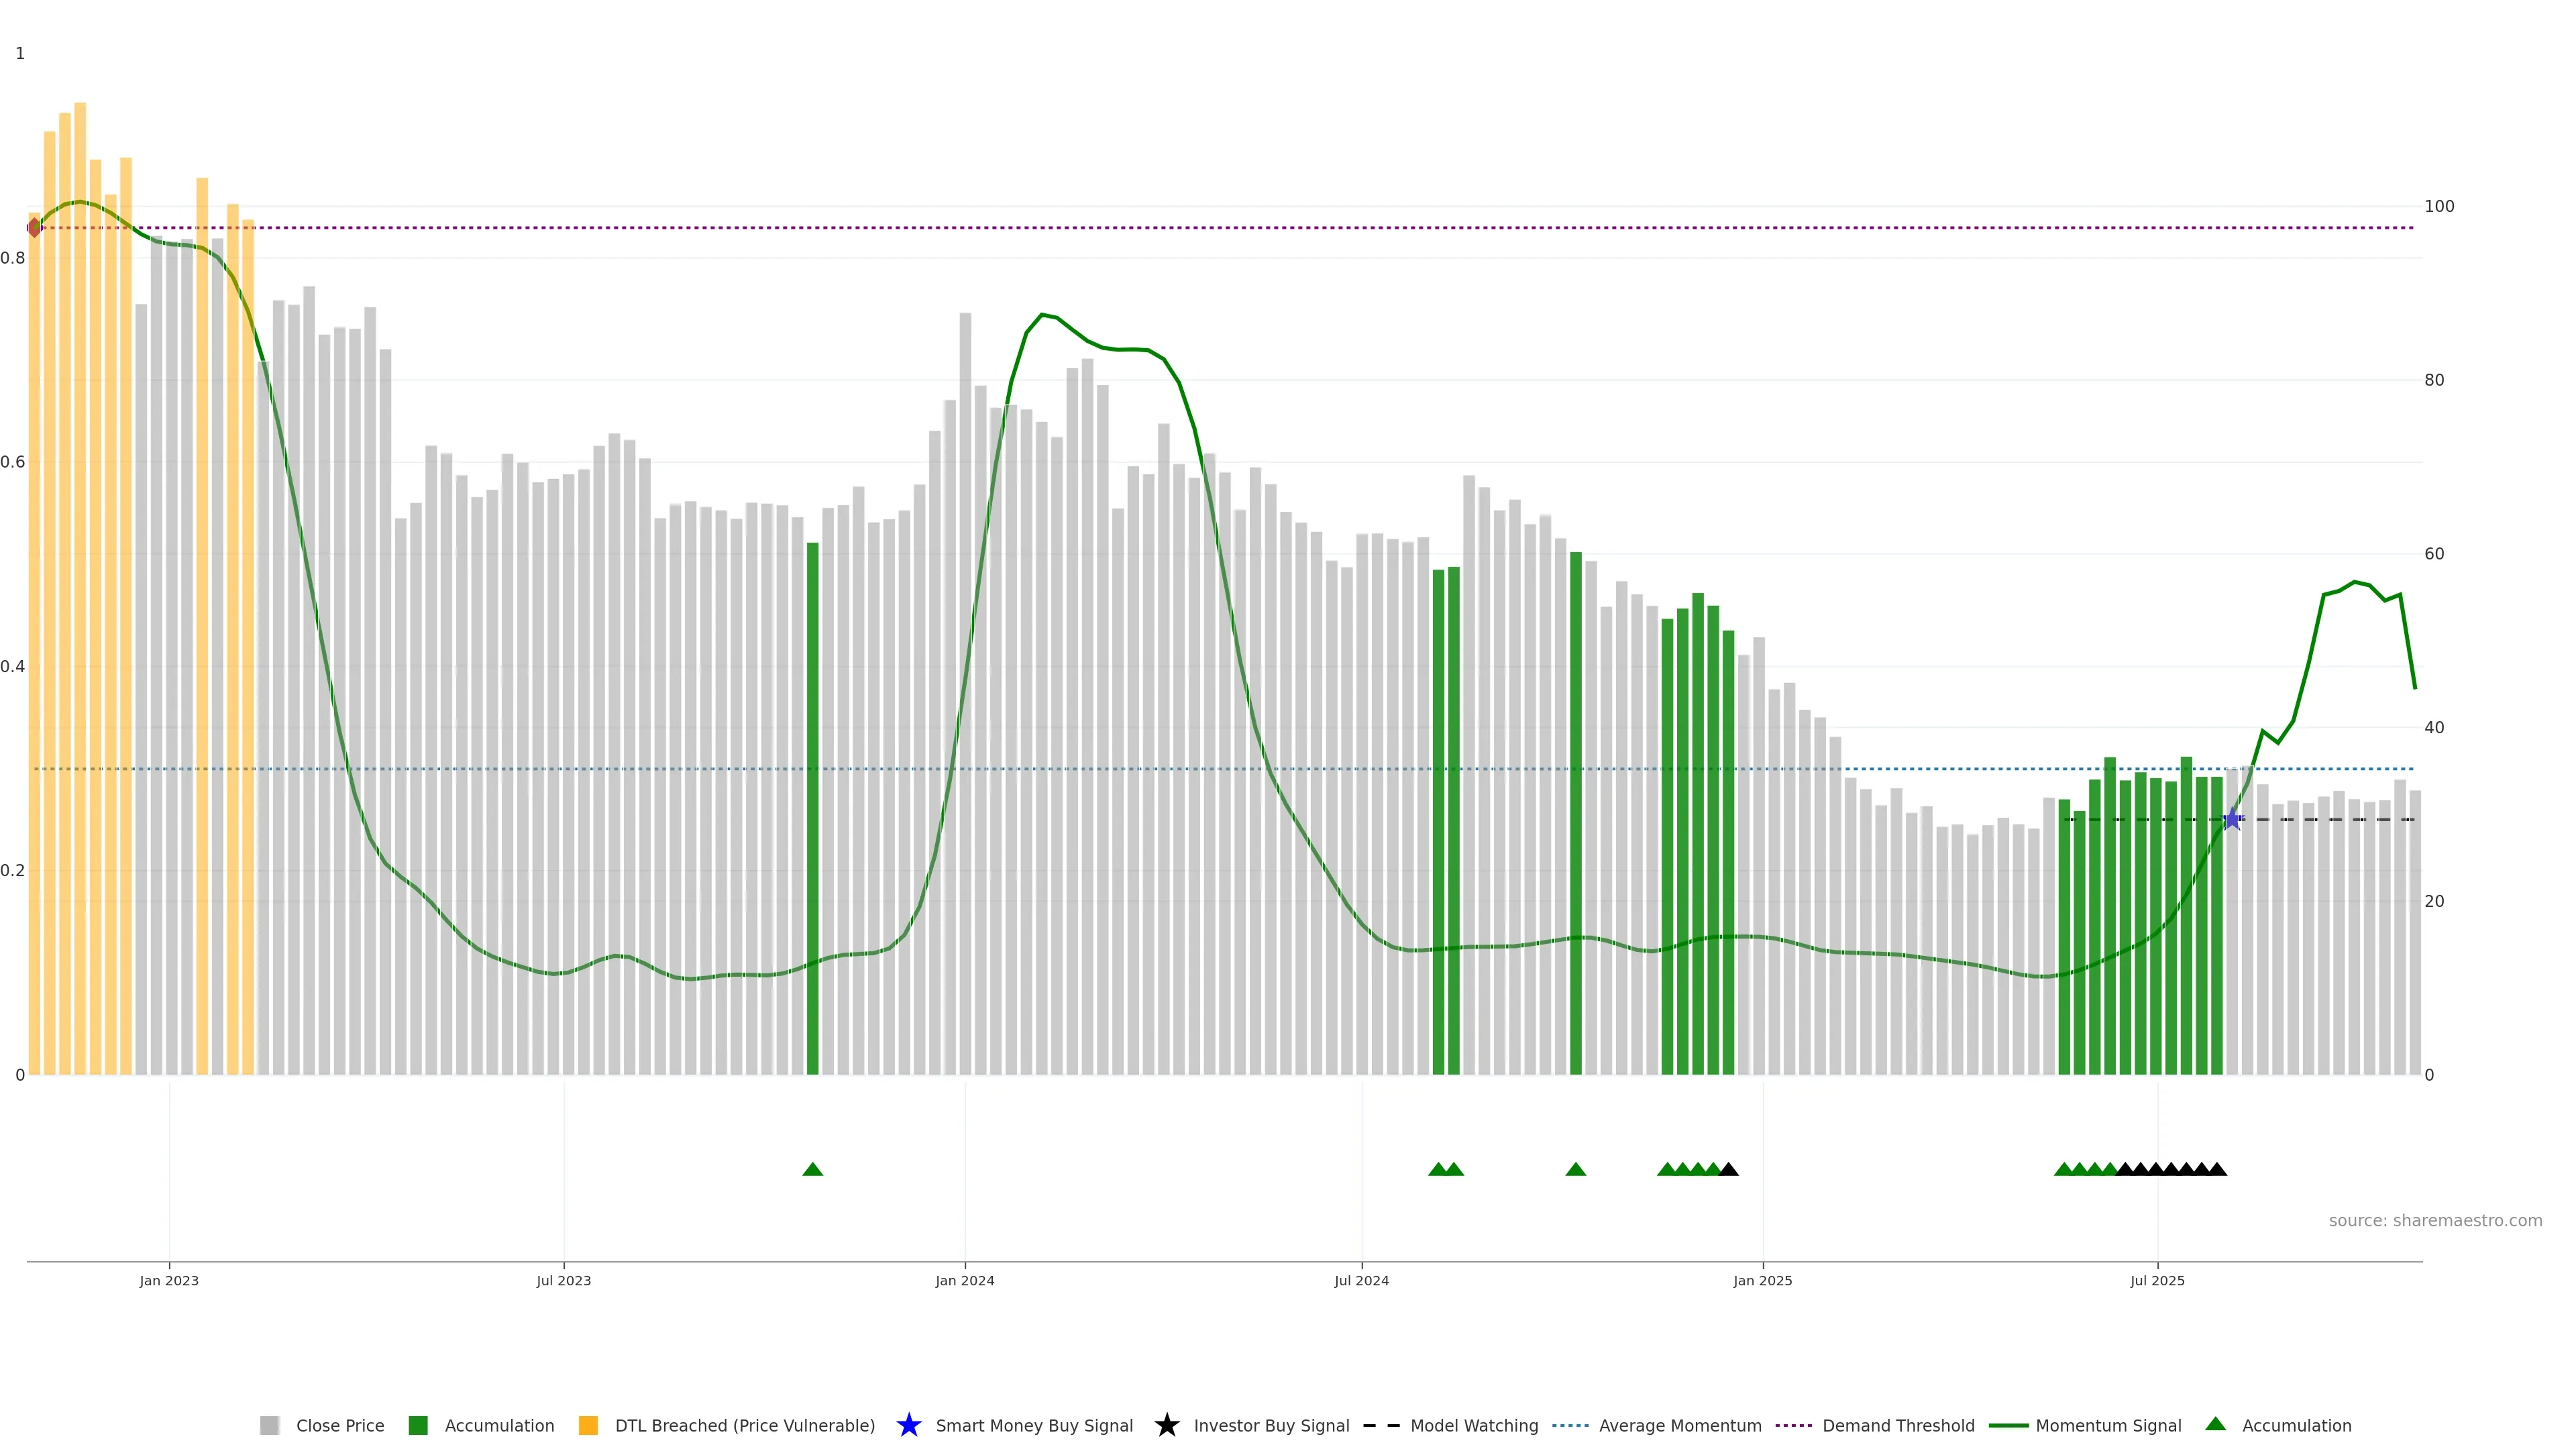
Task: Toggle the Momentum Signal legend entry
Action: point(2108,1425)
